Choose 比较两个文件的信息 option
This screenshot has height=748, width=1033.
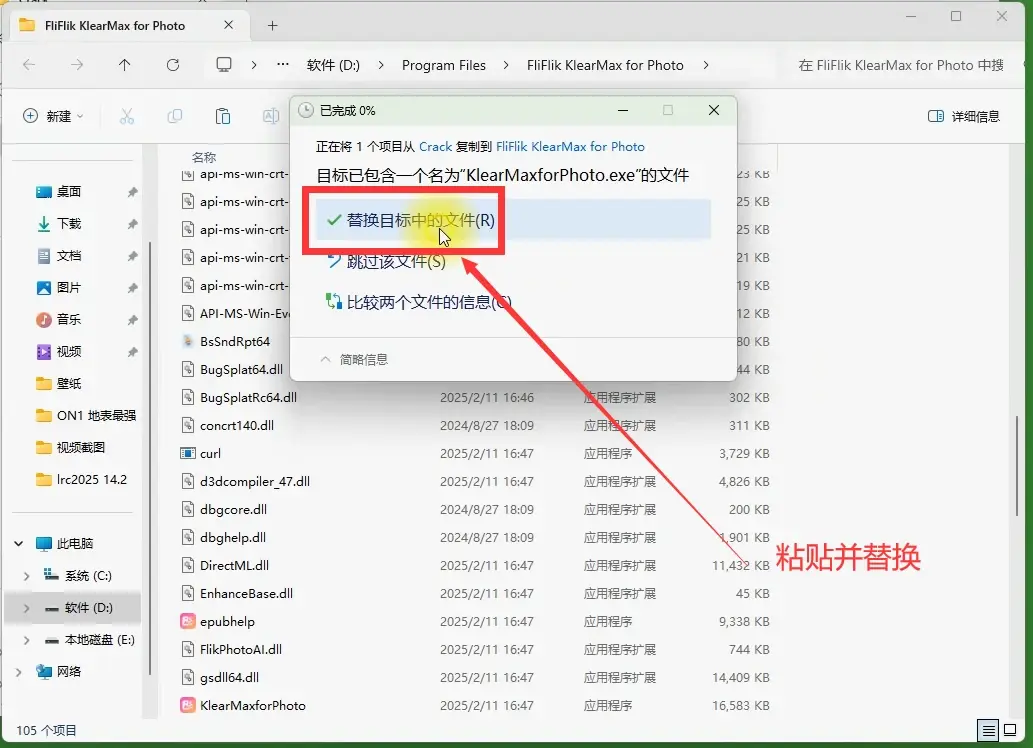[x=418, y=302]
